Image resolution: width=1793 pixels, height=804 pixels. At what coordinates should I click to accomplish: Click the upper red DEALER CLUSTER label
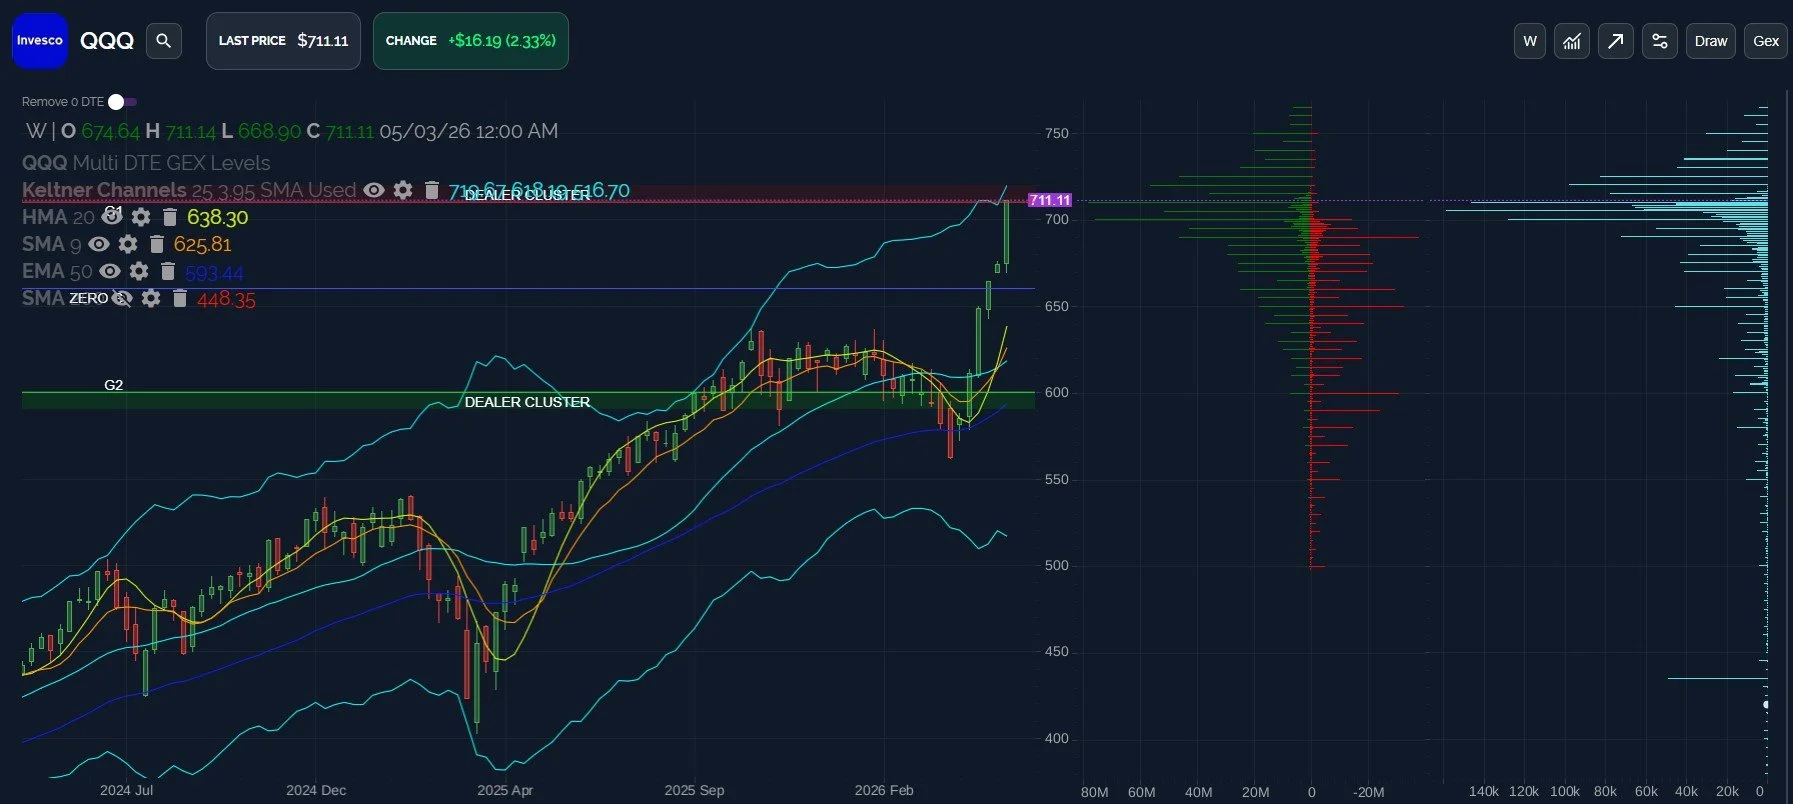(x=527, y=195)
